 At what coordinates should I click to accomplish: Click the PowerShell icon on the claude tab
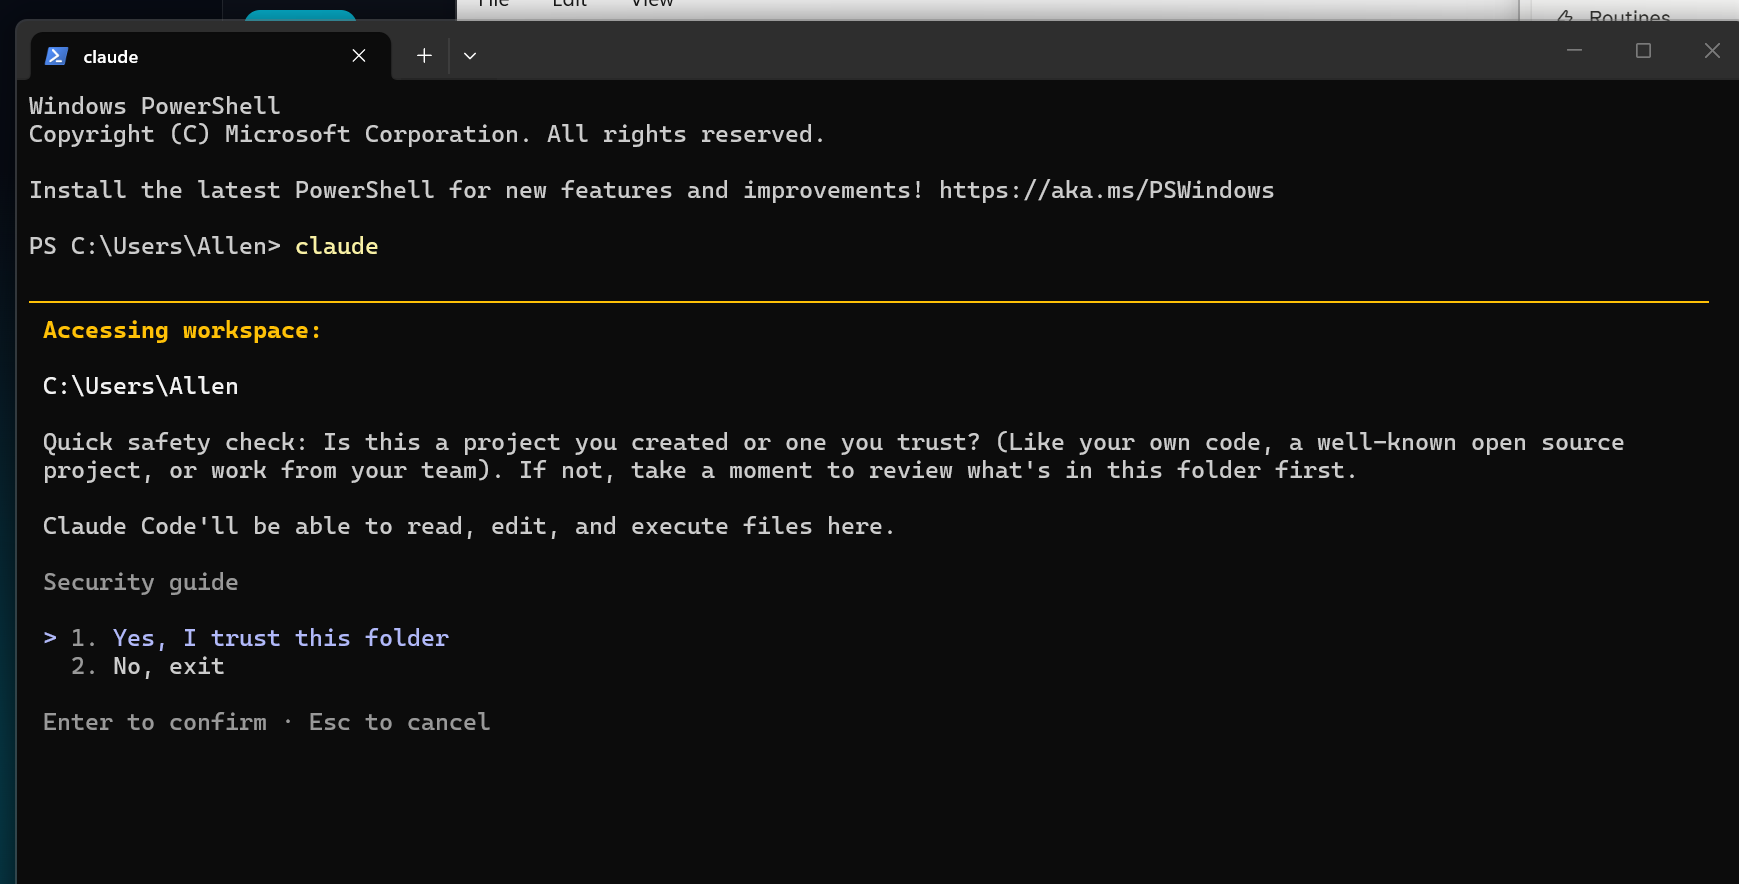pyautogui.click(x=56, y=56)
